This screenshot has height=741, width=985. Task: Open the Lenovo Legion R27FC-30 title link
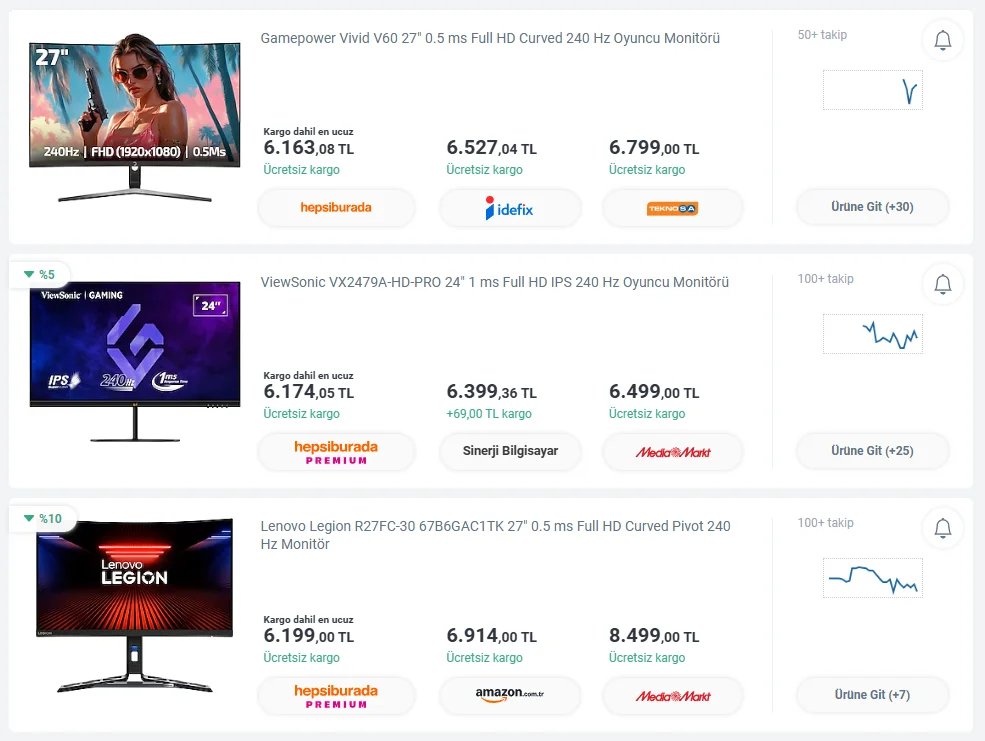pos(495,535)
